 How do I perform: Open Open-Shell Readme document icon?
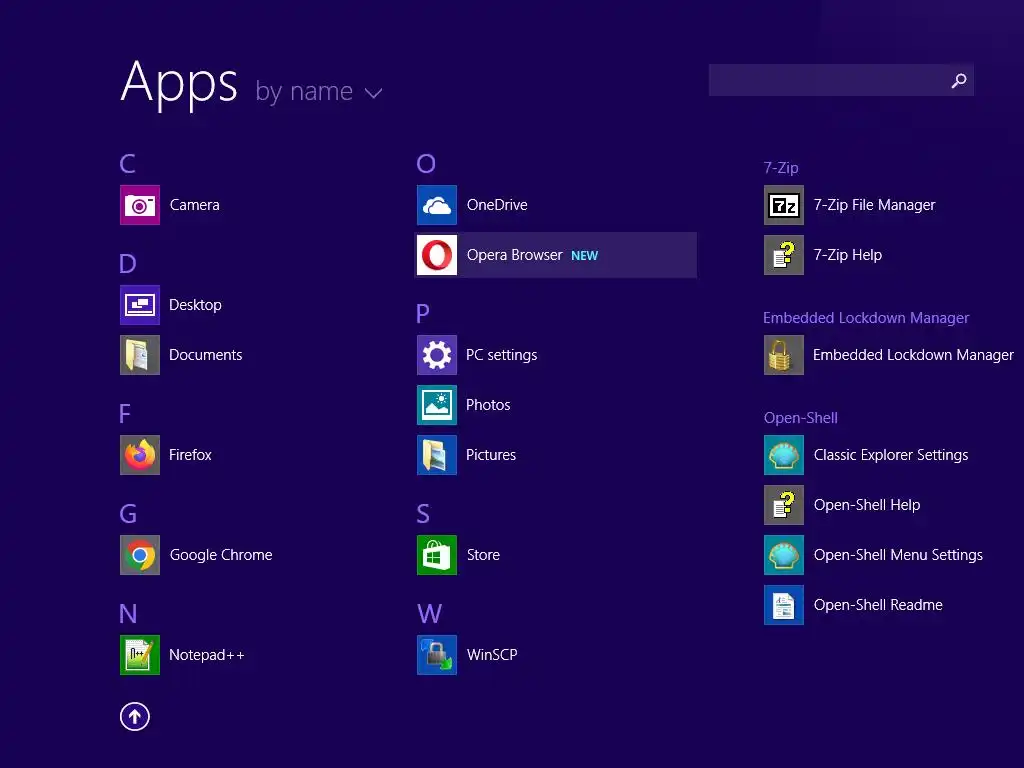[784, 605]
